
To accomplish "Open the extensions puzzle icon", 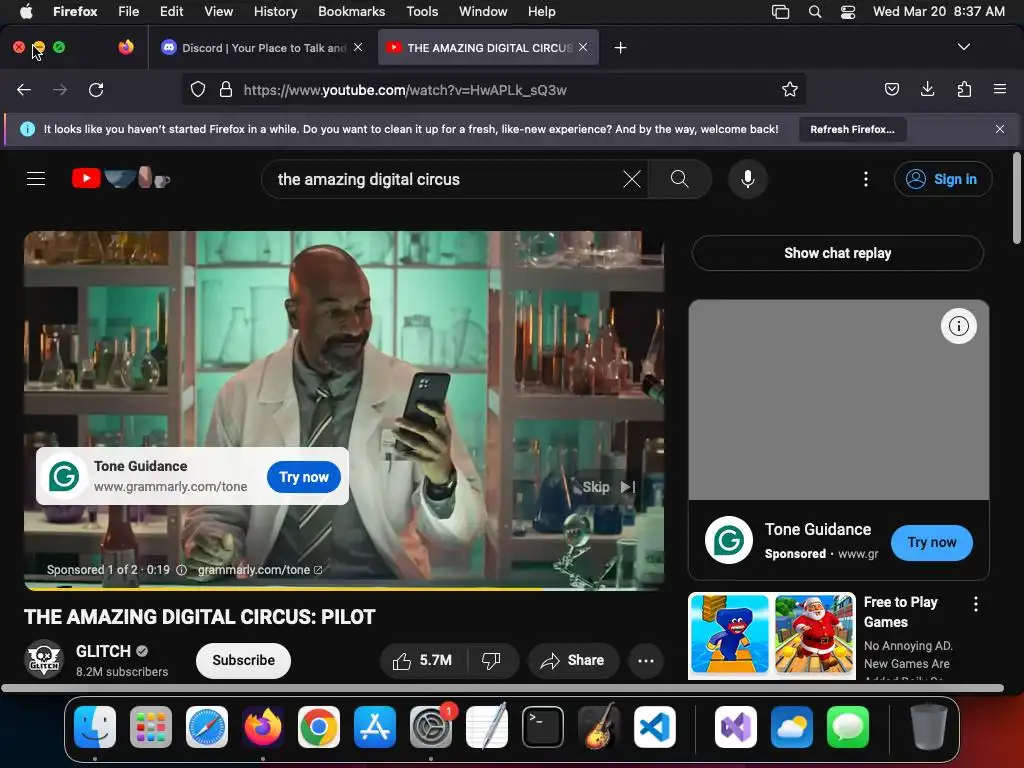I will [x=964, y=89].
